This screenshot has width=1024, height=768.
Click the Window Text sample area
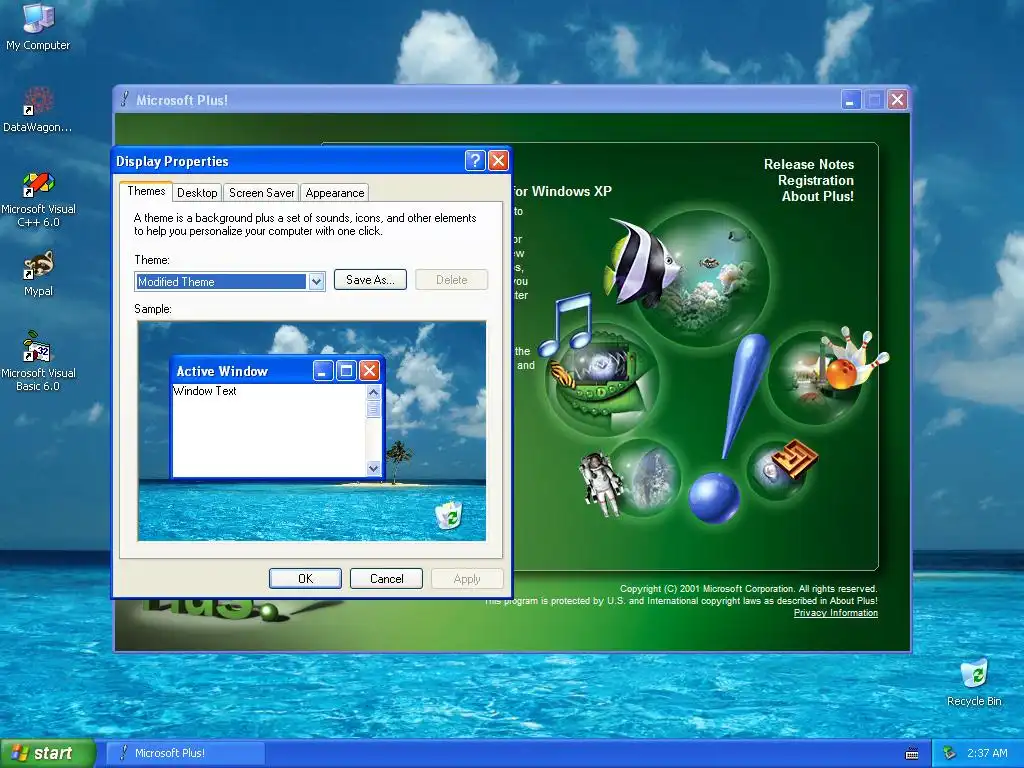point(268,430)
